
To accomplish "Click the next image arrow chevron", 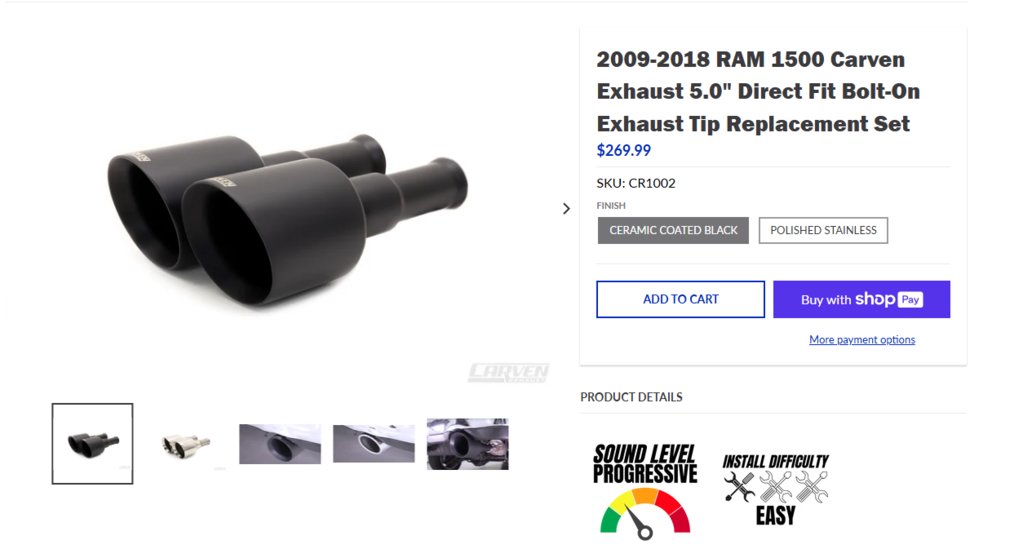I will pos(566,209).
